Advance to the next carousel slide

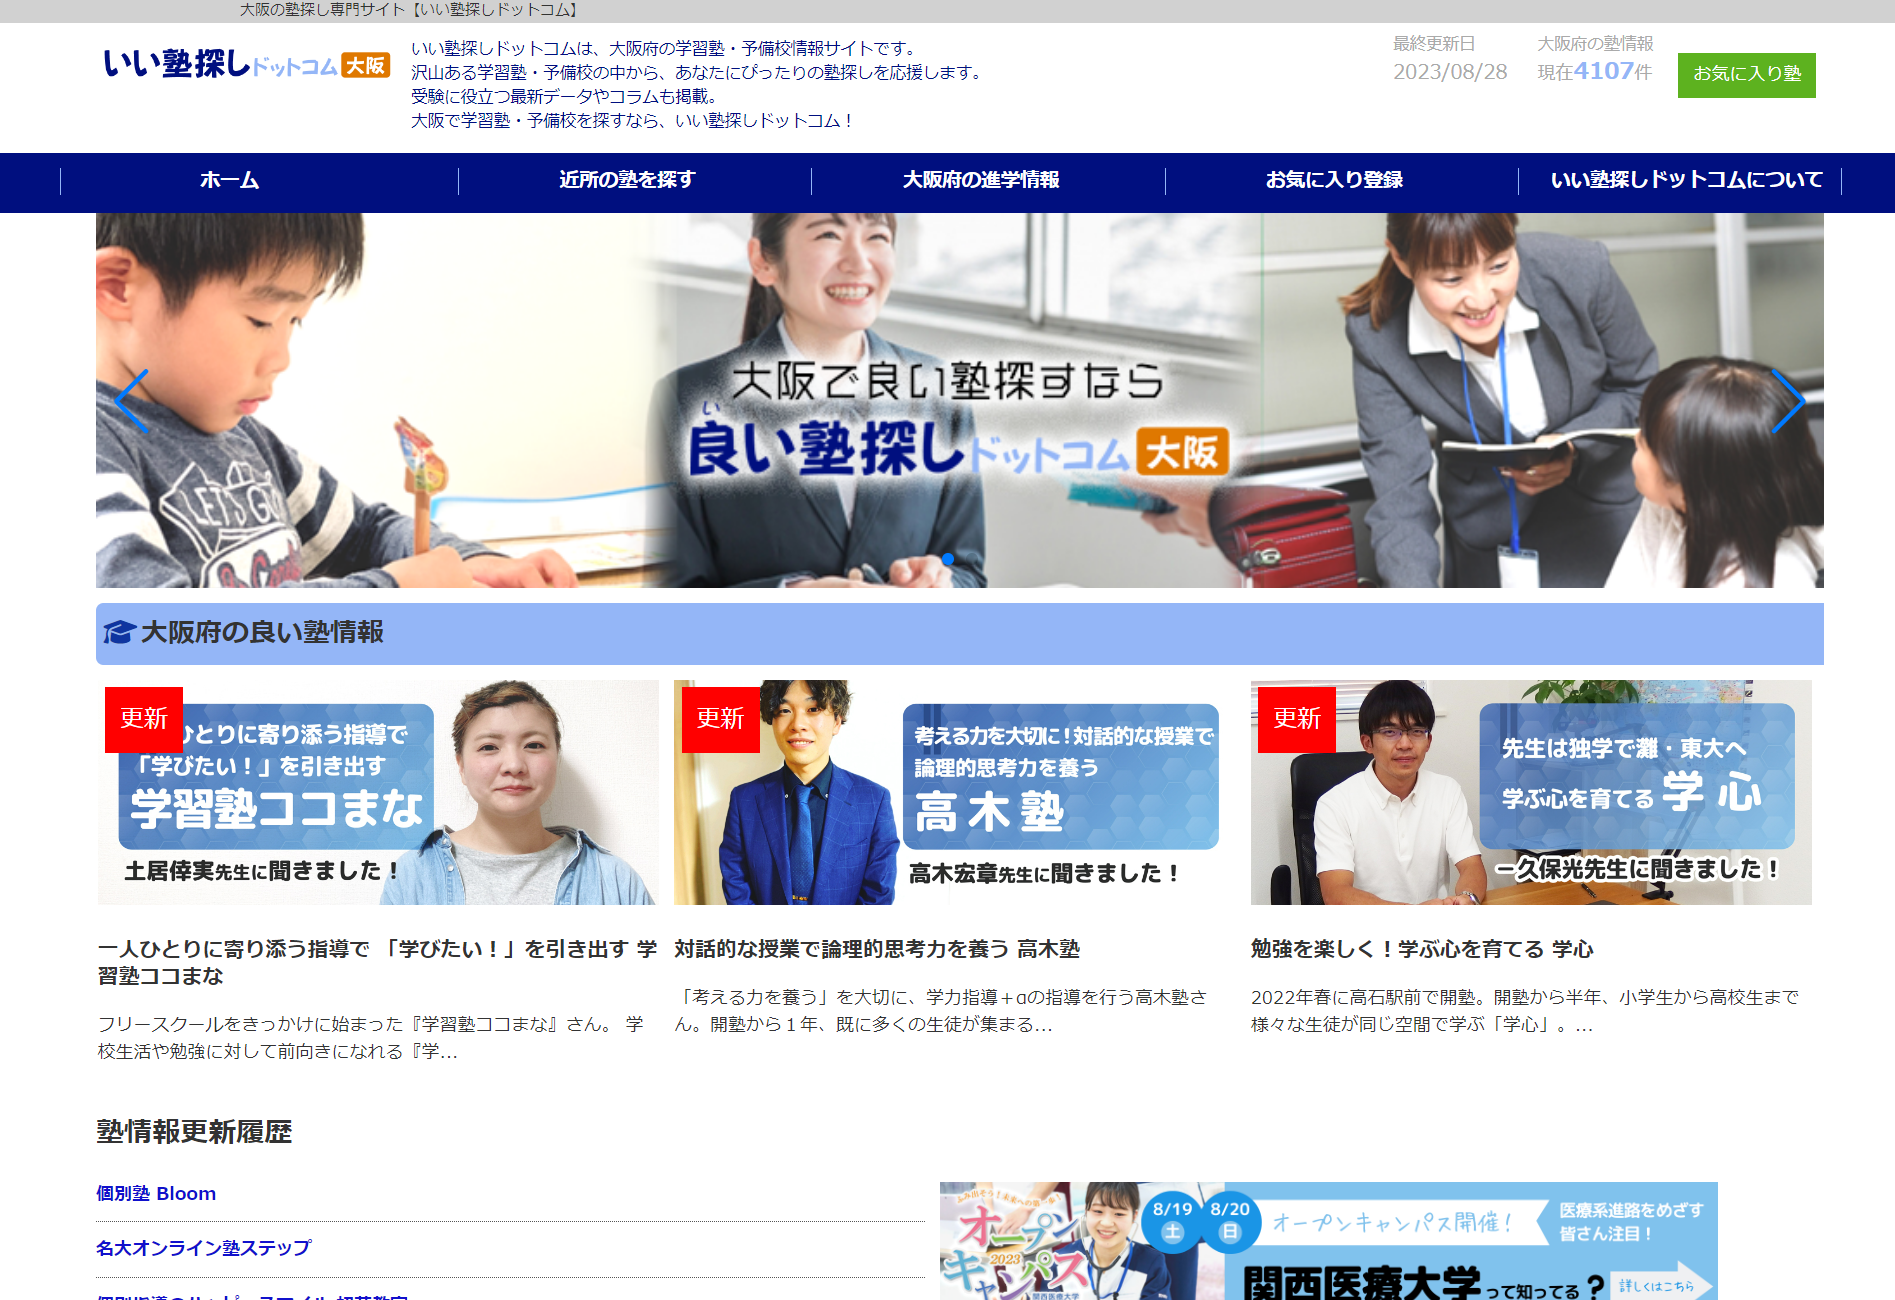coord(1787,401)
